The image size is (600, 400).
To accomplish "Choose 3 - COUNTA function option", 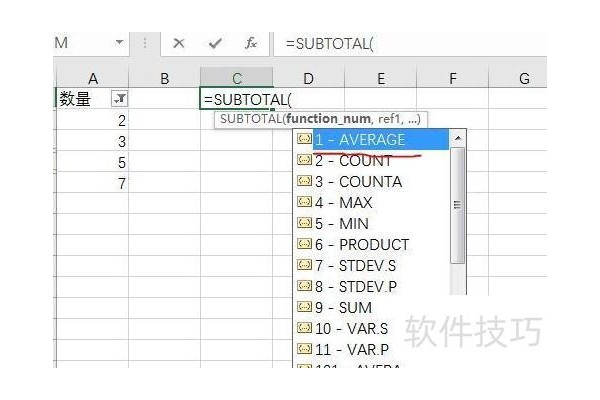I will coord(357,182).
